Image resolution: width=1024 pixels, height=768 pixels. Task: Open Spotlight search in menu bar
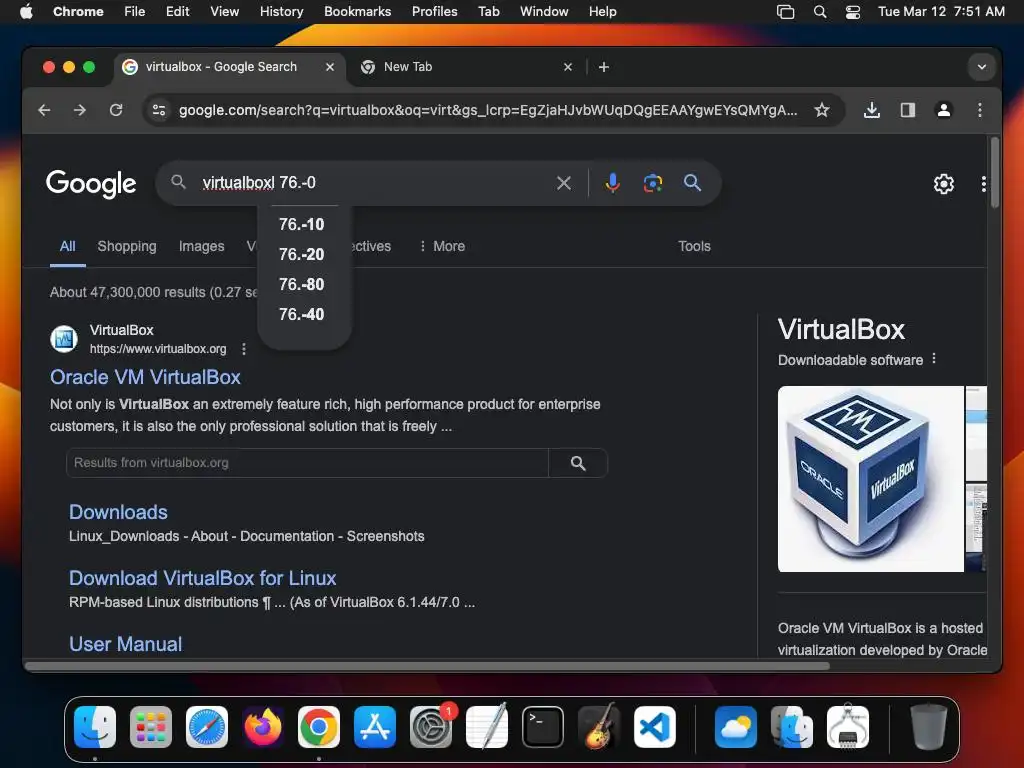820,12
